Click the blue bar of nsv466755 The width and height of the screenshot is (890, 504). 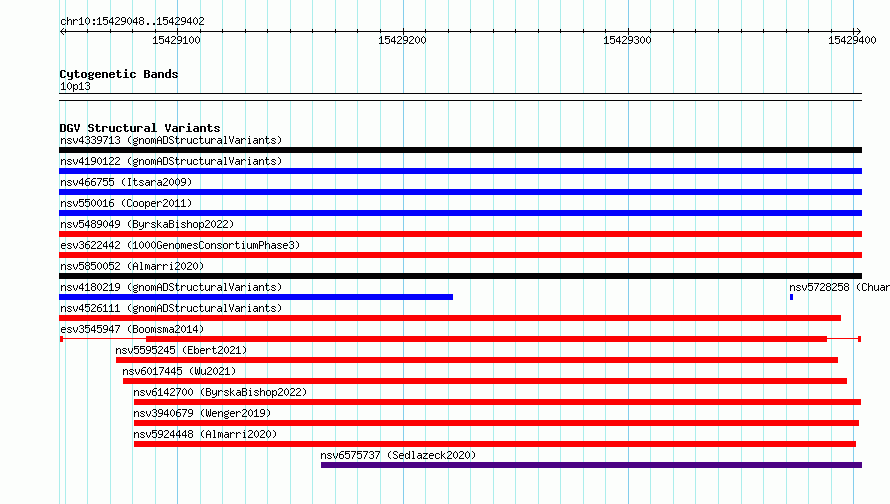click(x=460, y=192)
